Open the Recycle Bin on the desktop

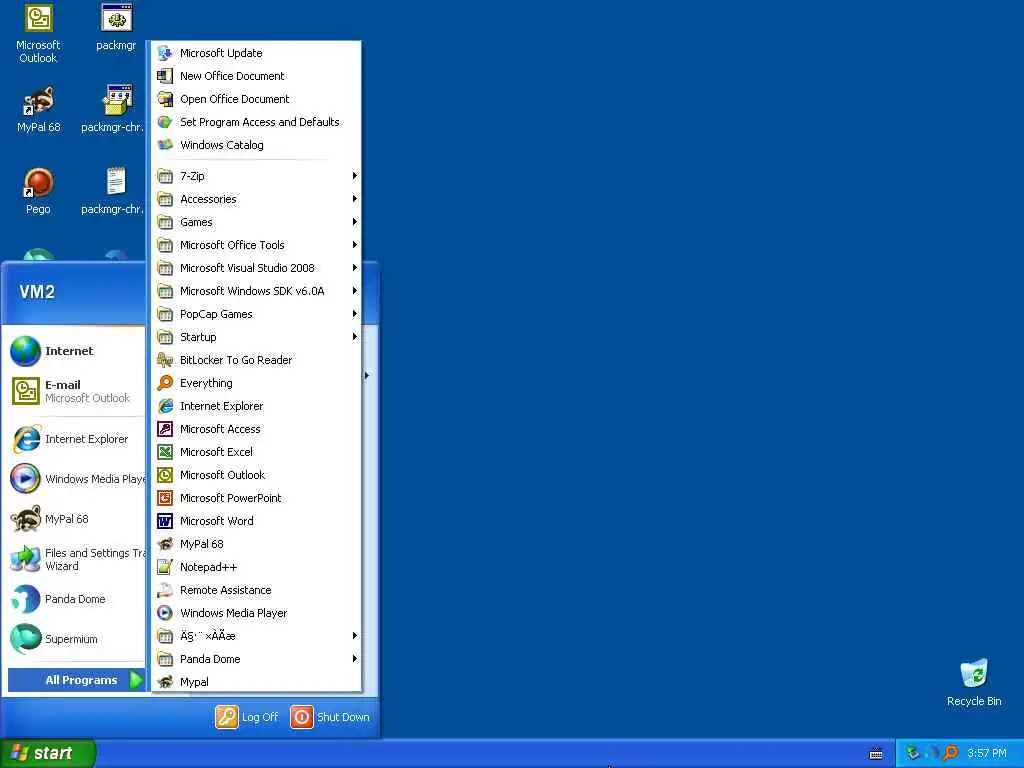tap(974, 682)
